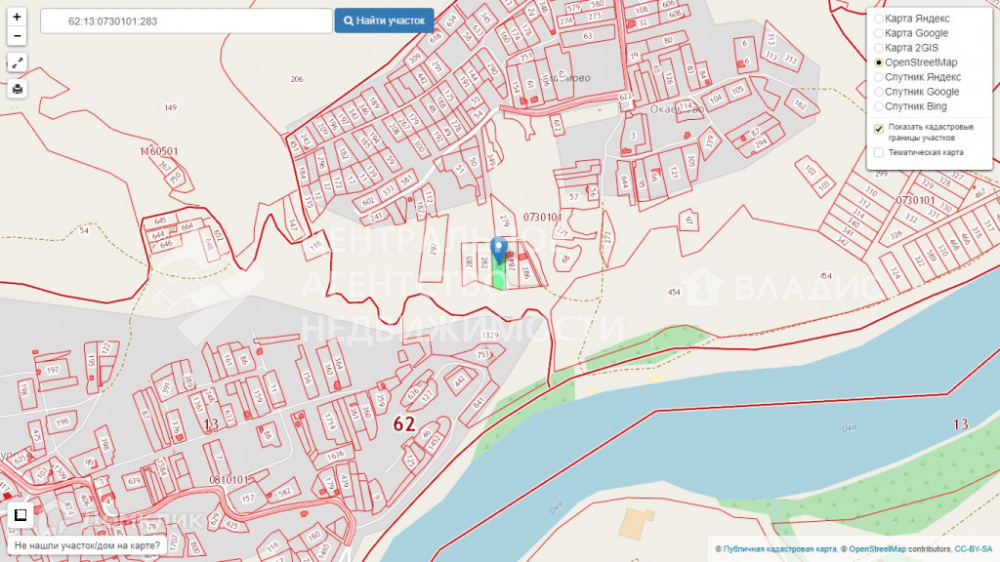Focus the cadastral number search field
Viewport: 1000px width, 562px height.
pyautogui.click(x=186, y=21)
